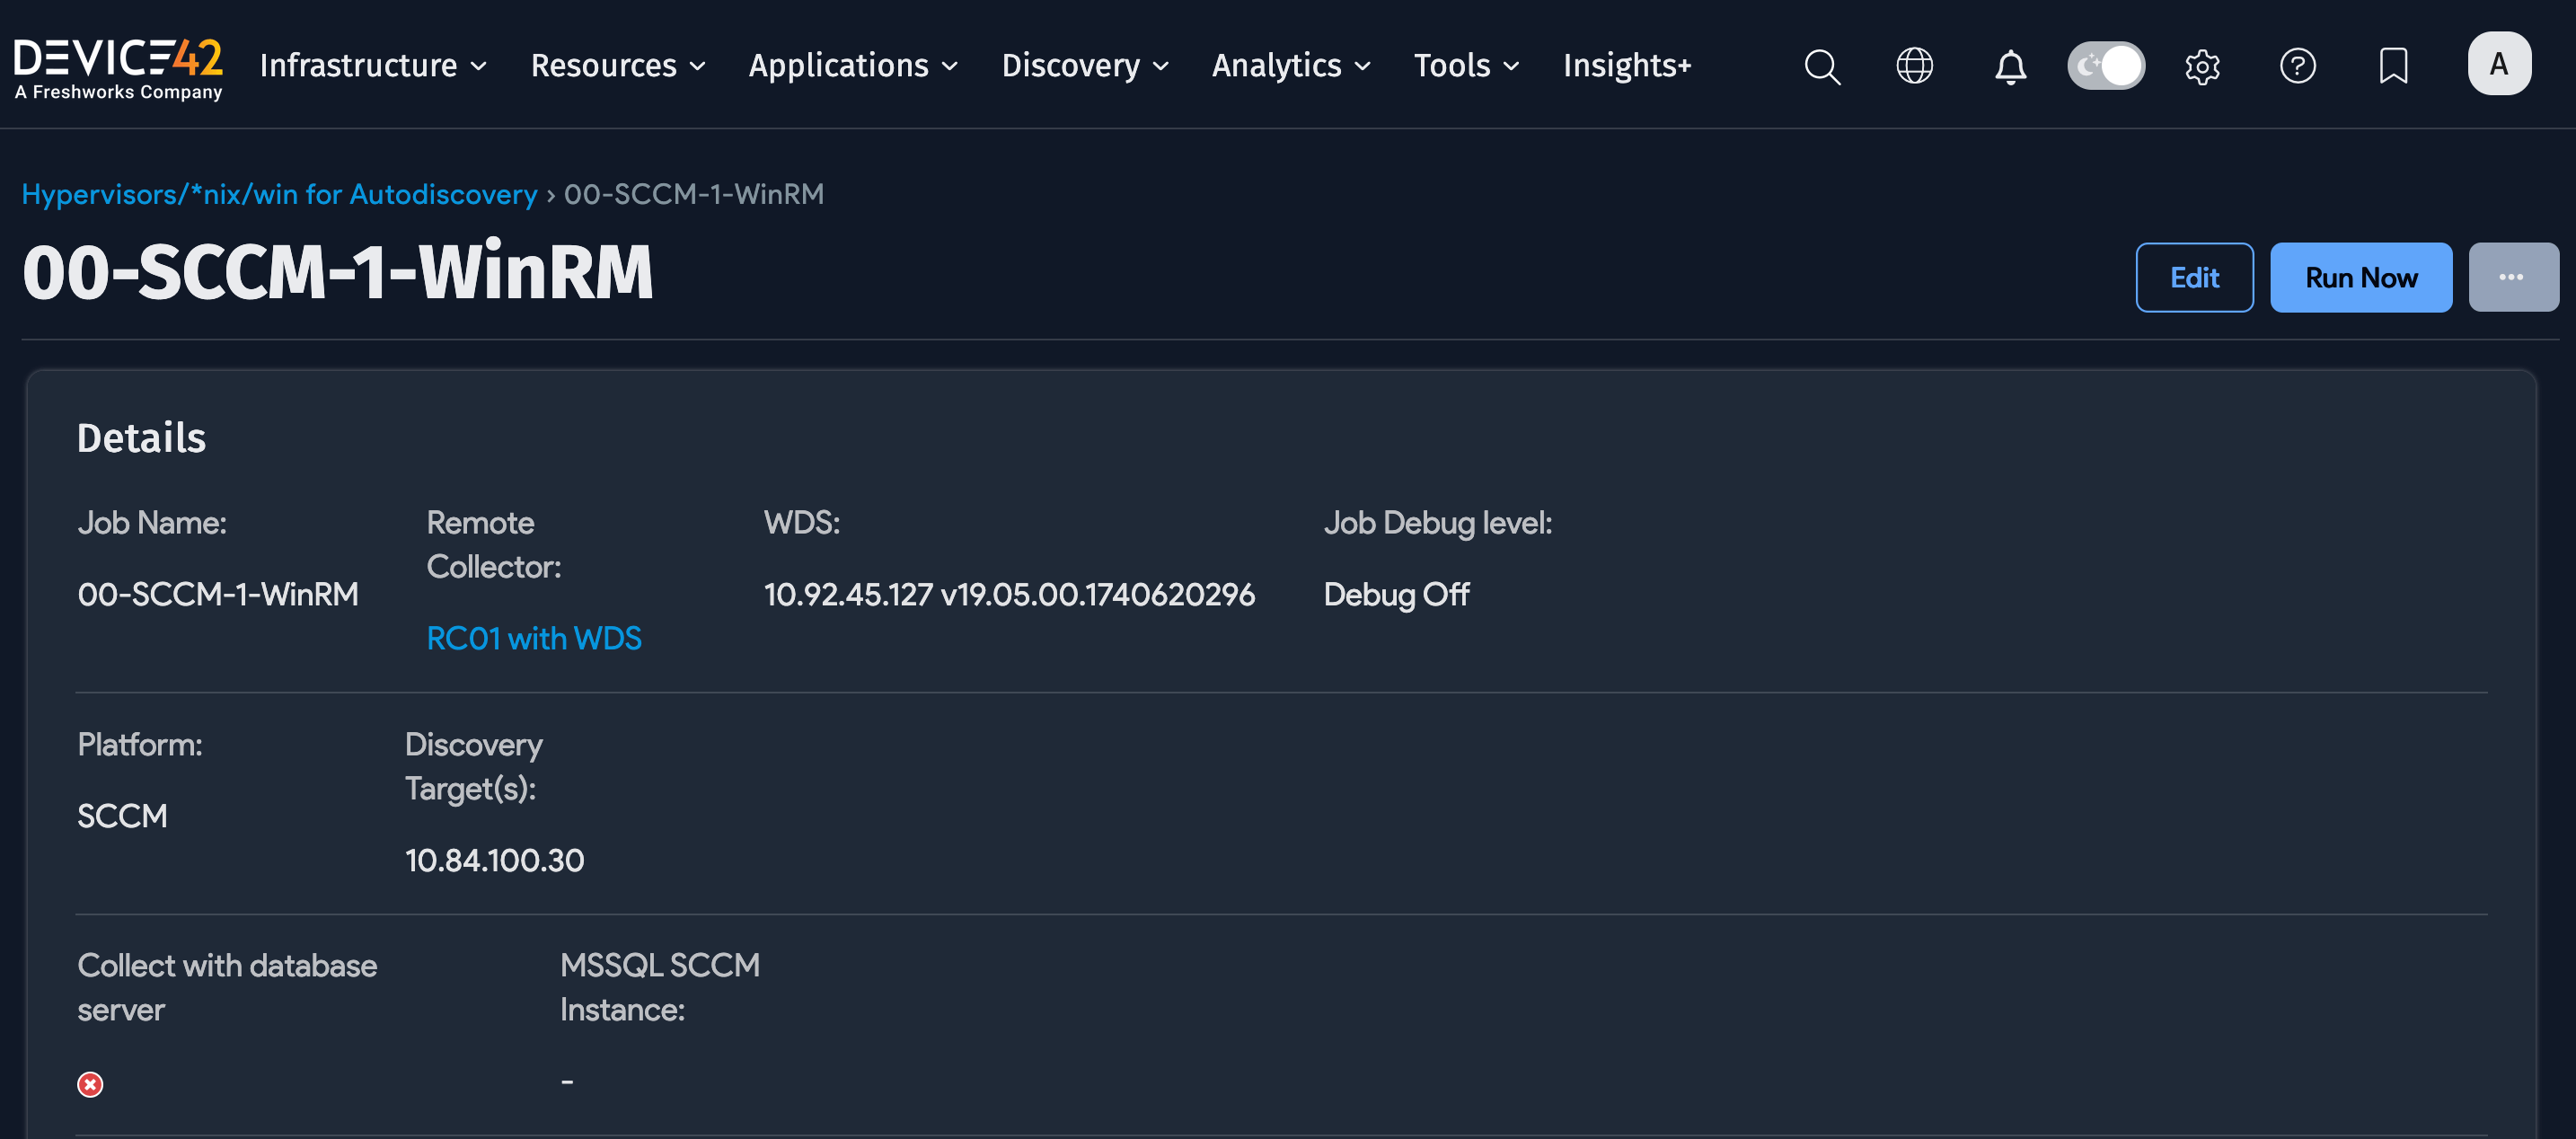
Task: Open the more actions ellipsis button
Action: [2512, 277]
